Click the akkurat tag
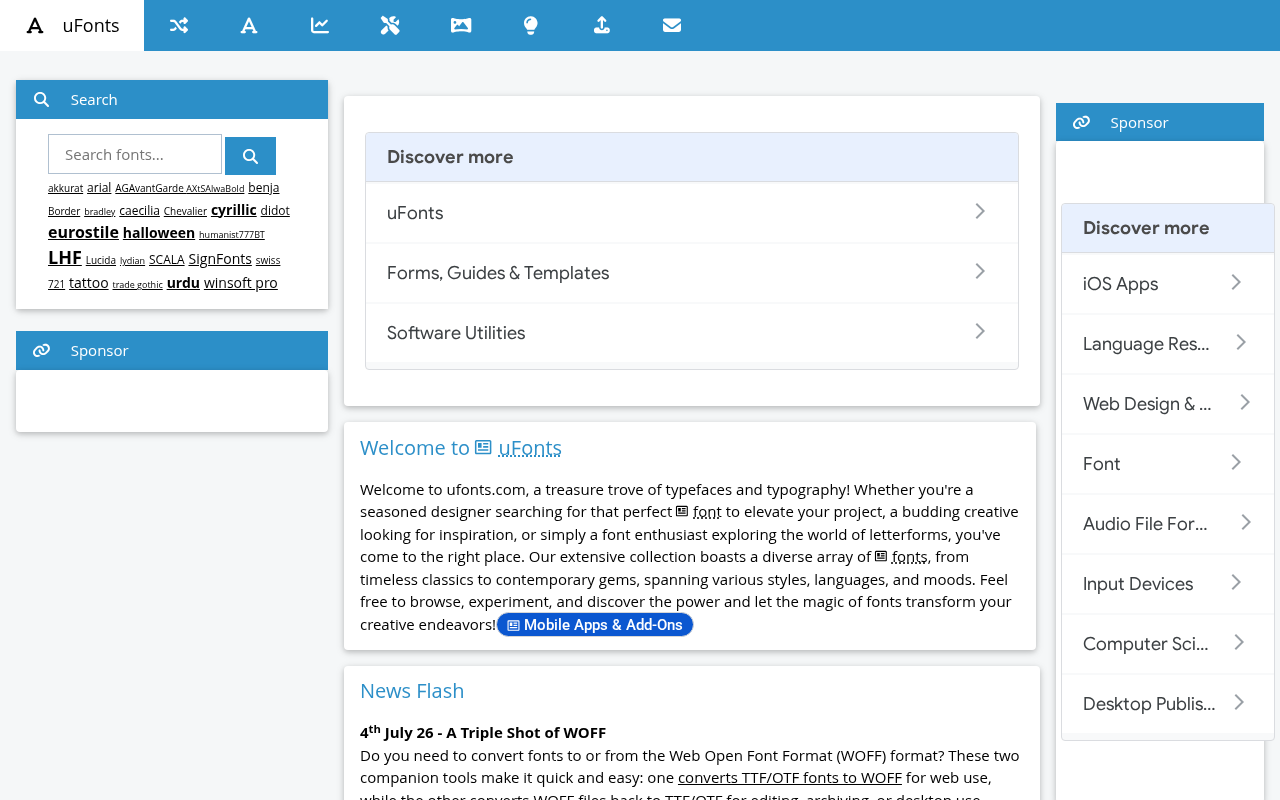The width and height of the screenshot is (1280, 800). (x=65, y=188)
